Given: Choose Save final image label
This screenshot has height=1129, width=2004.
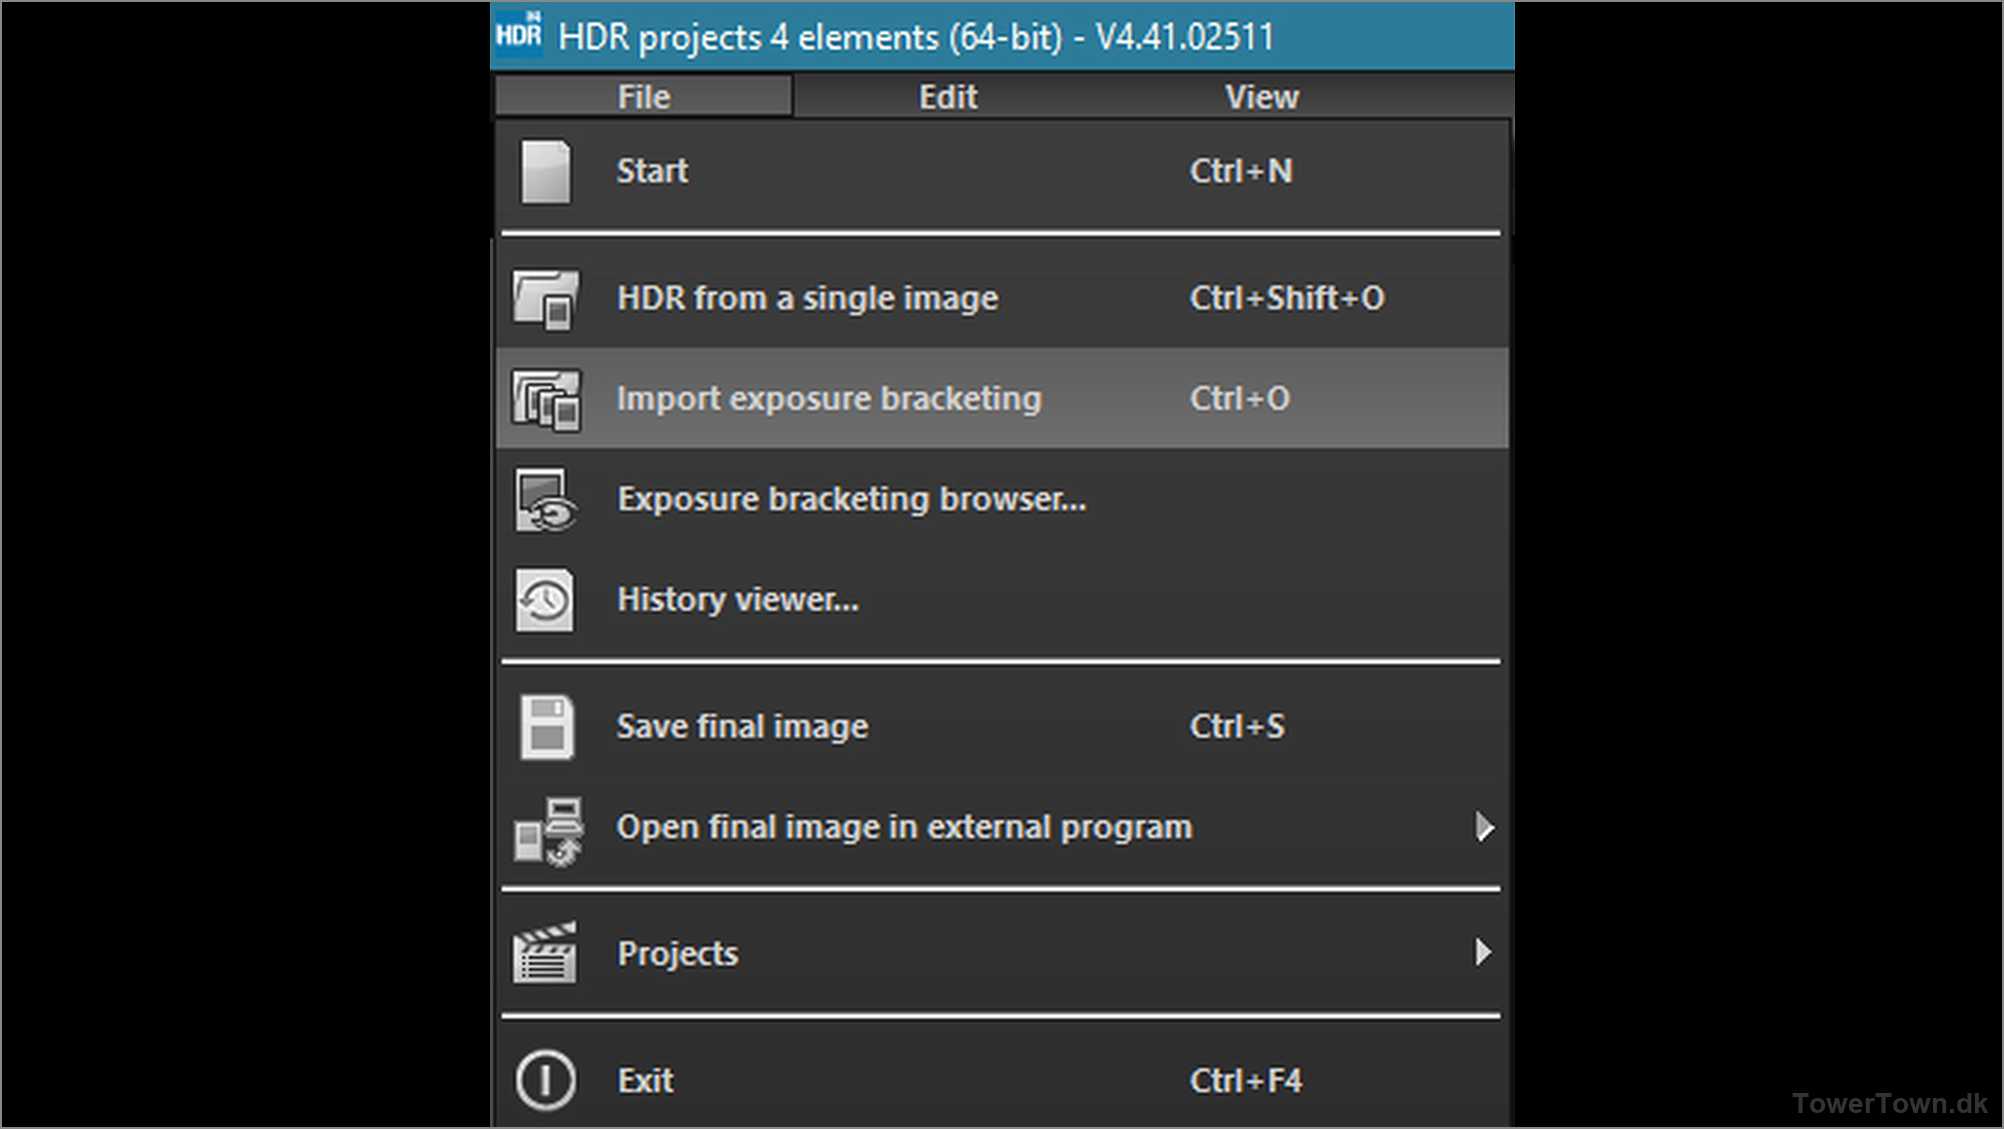Looking at the screenshot, I should [742, 727].
